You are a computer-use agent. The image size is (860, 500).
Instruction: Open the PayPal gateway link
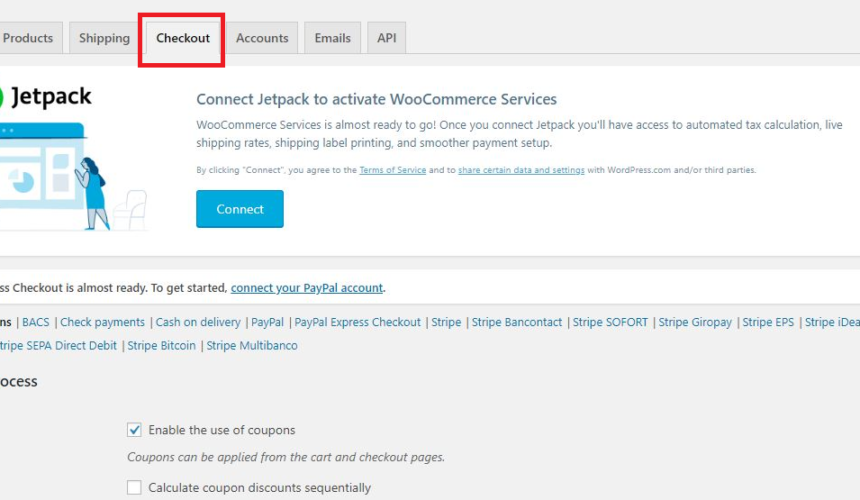(268, 322)
